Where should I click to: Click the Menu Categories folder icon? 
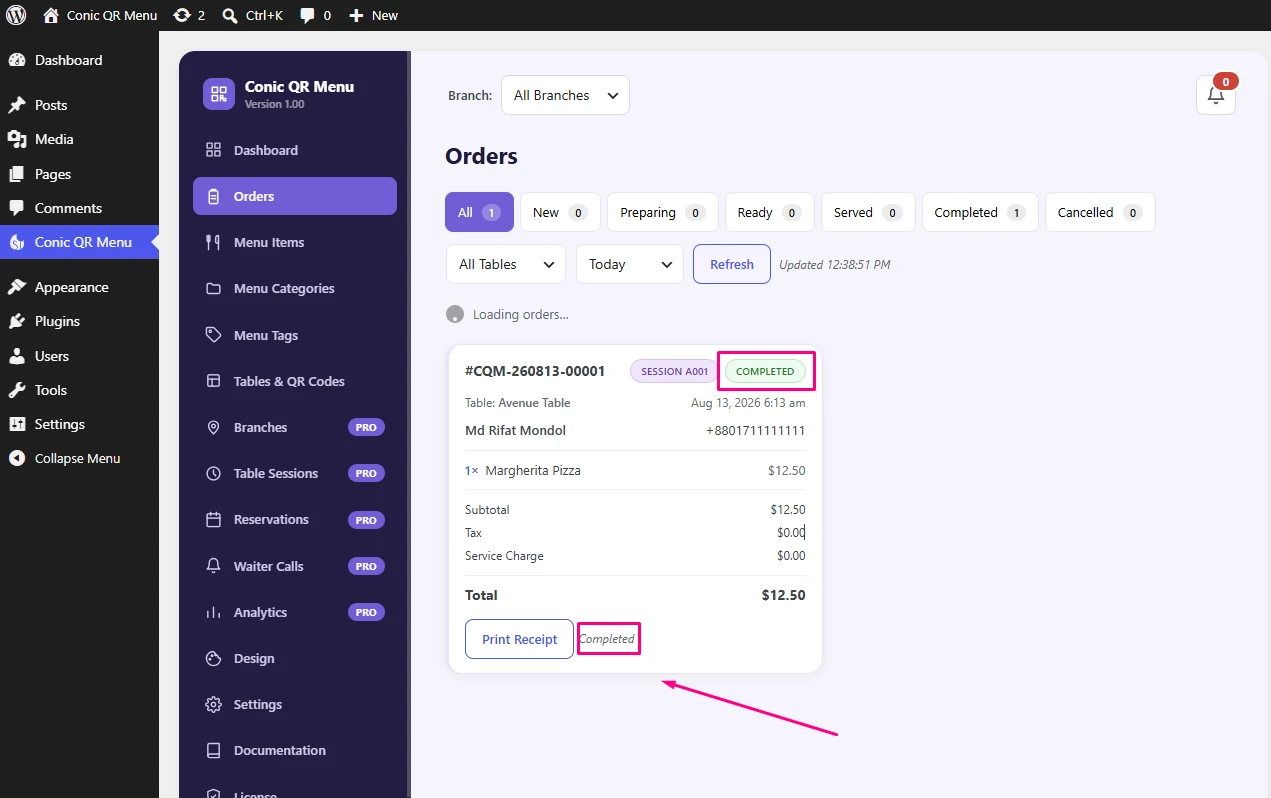213,288
